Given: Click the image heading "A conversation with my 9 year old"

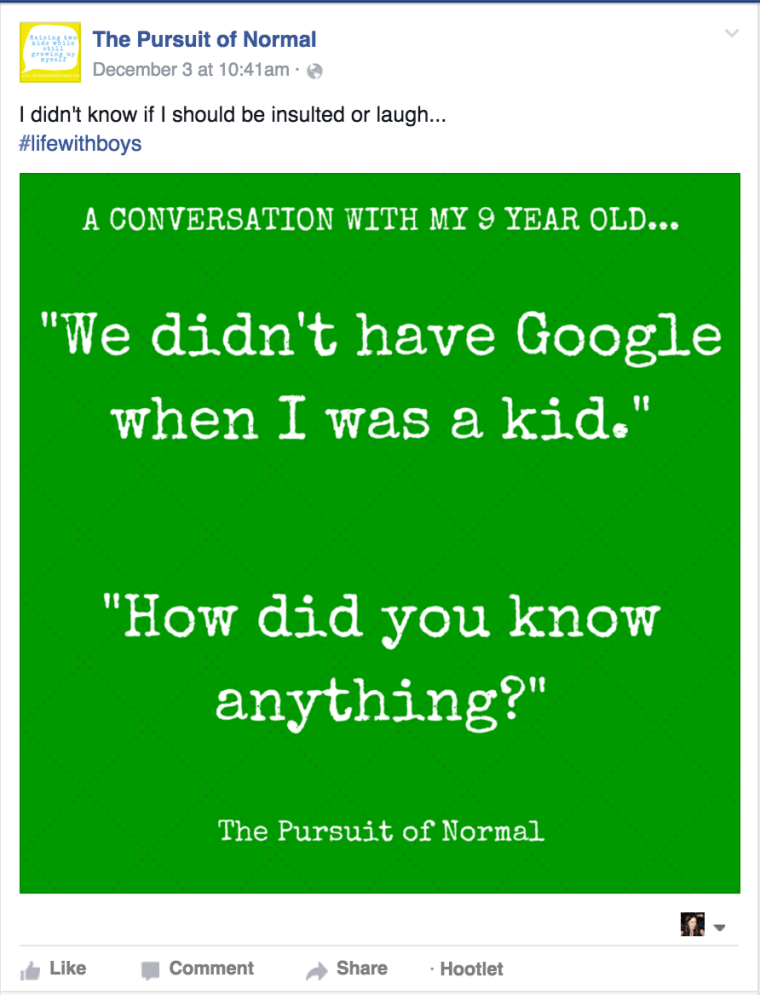Looking at the screenshot, I should pyautogui.click(x=381, y=220).
